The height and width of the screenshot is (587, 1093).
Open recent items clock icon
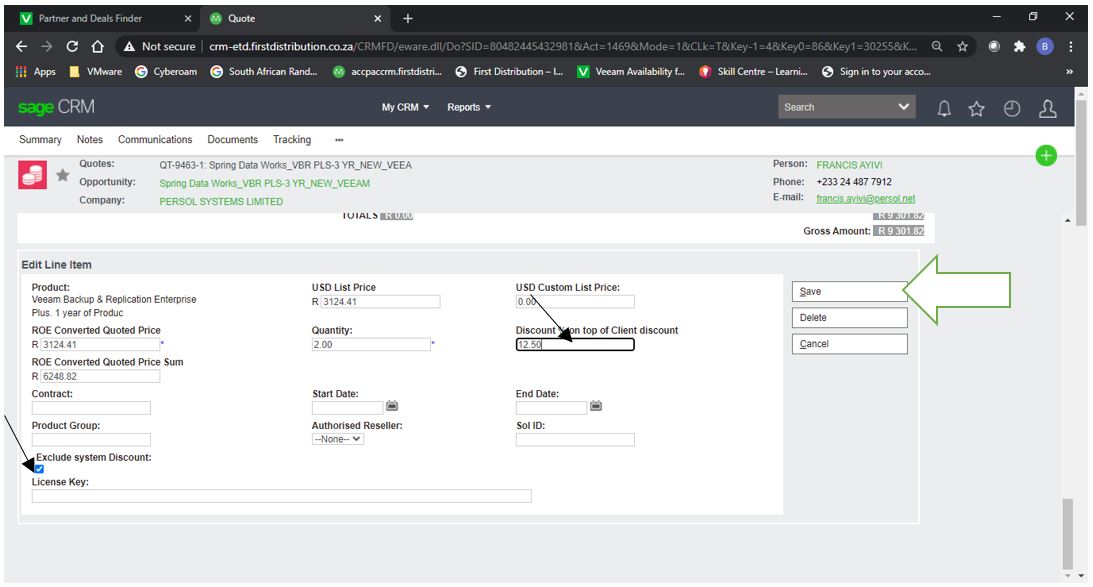tap(1012, 108)
